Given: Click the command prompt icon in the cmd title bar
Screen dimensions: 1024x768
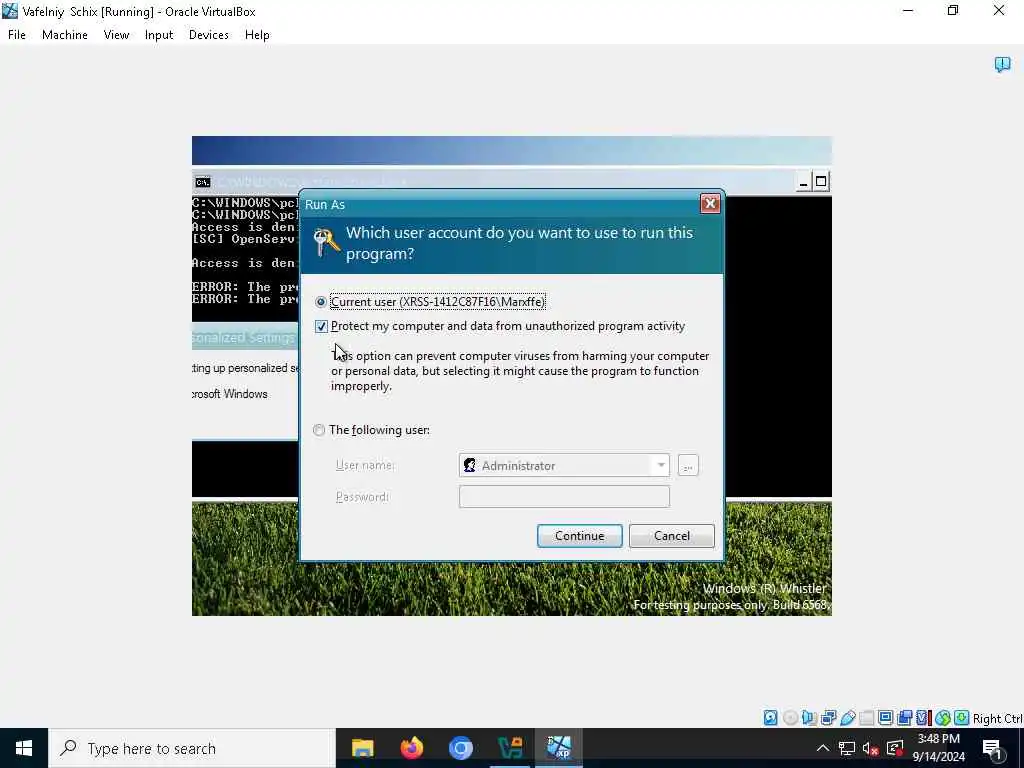Looking at the screenshot, I should (203, 182).
